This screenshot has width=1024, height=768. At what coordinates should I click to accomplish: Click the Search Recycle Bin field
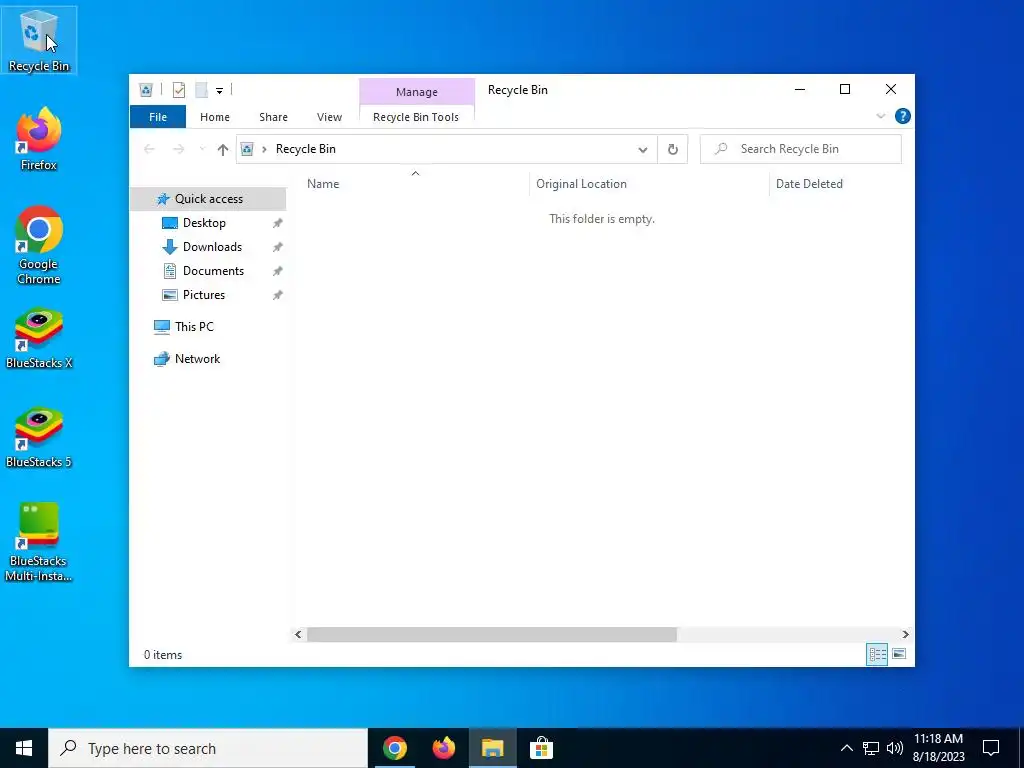tap(801, 149)
